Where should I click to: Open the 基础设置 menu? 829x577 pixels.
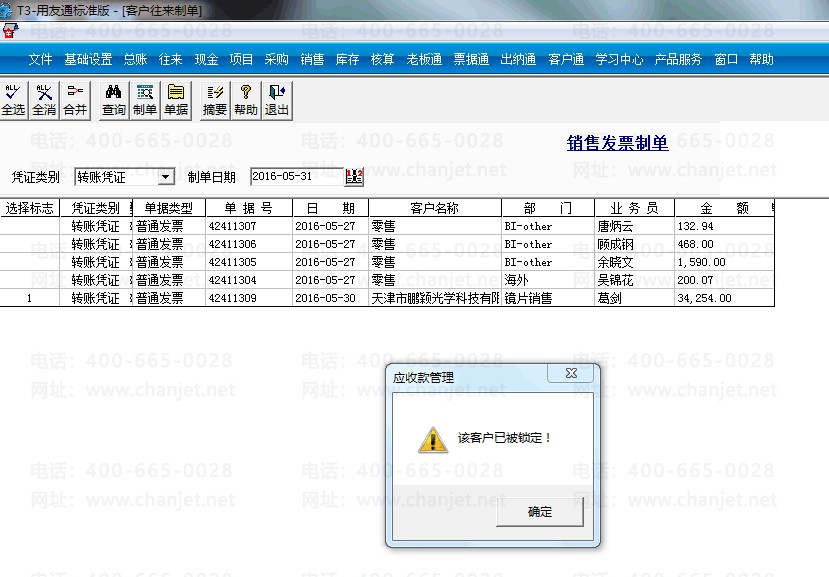click(x=88, y=59)
